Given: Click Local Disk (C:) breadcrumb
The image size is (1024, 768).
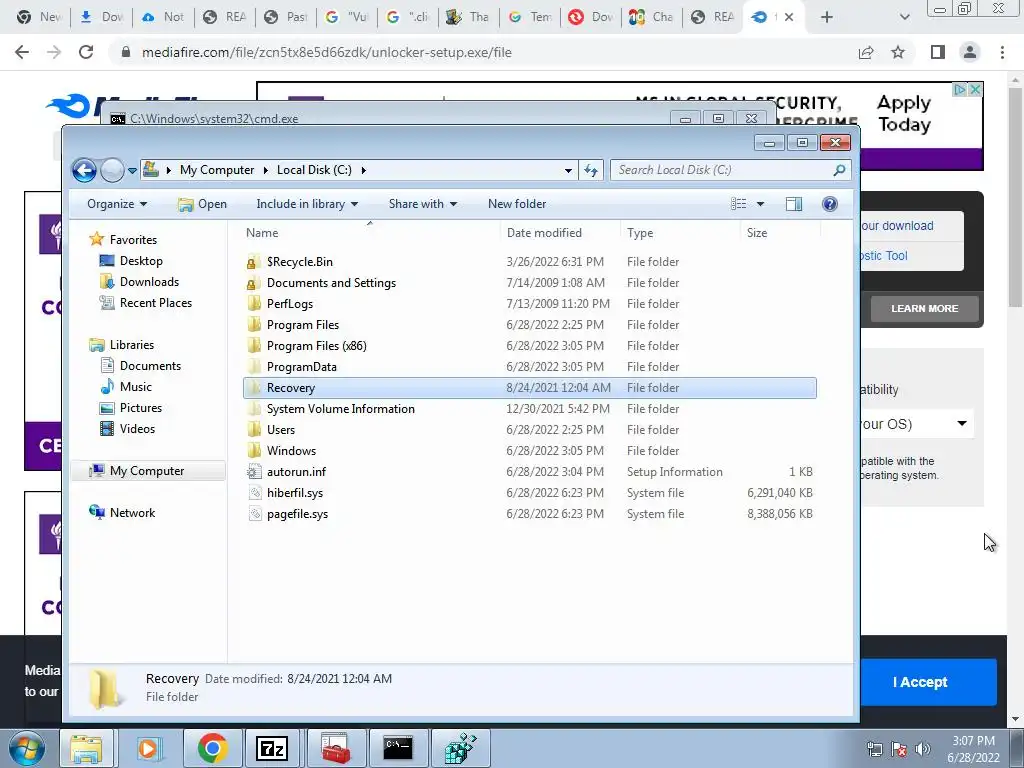Looking at the screenshot, I should [314, 170].
